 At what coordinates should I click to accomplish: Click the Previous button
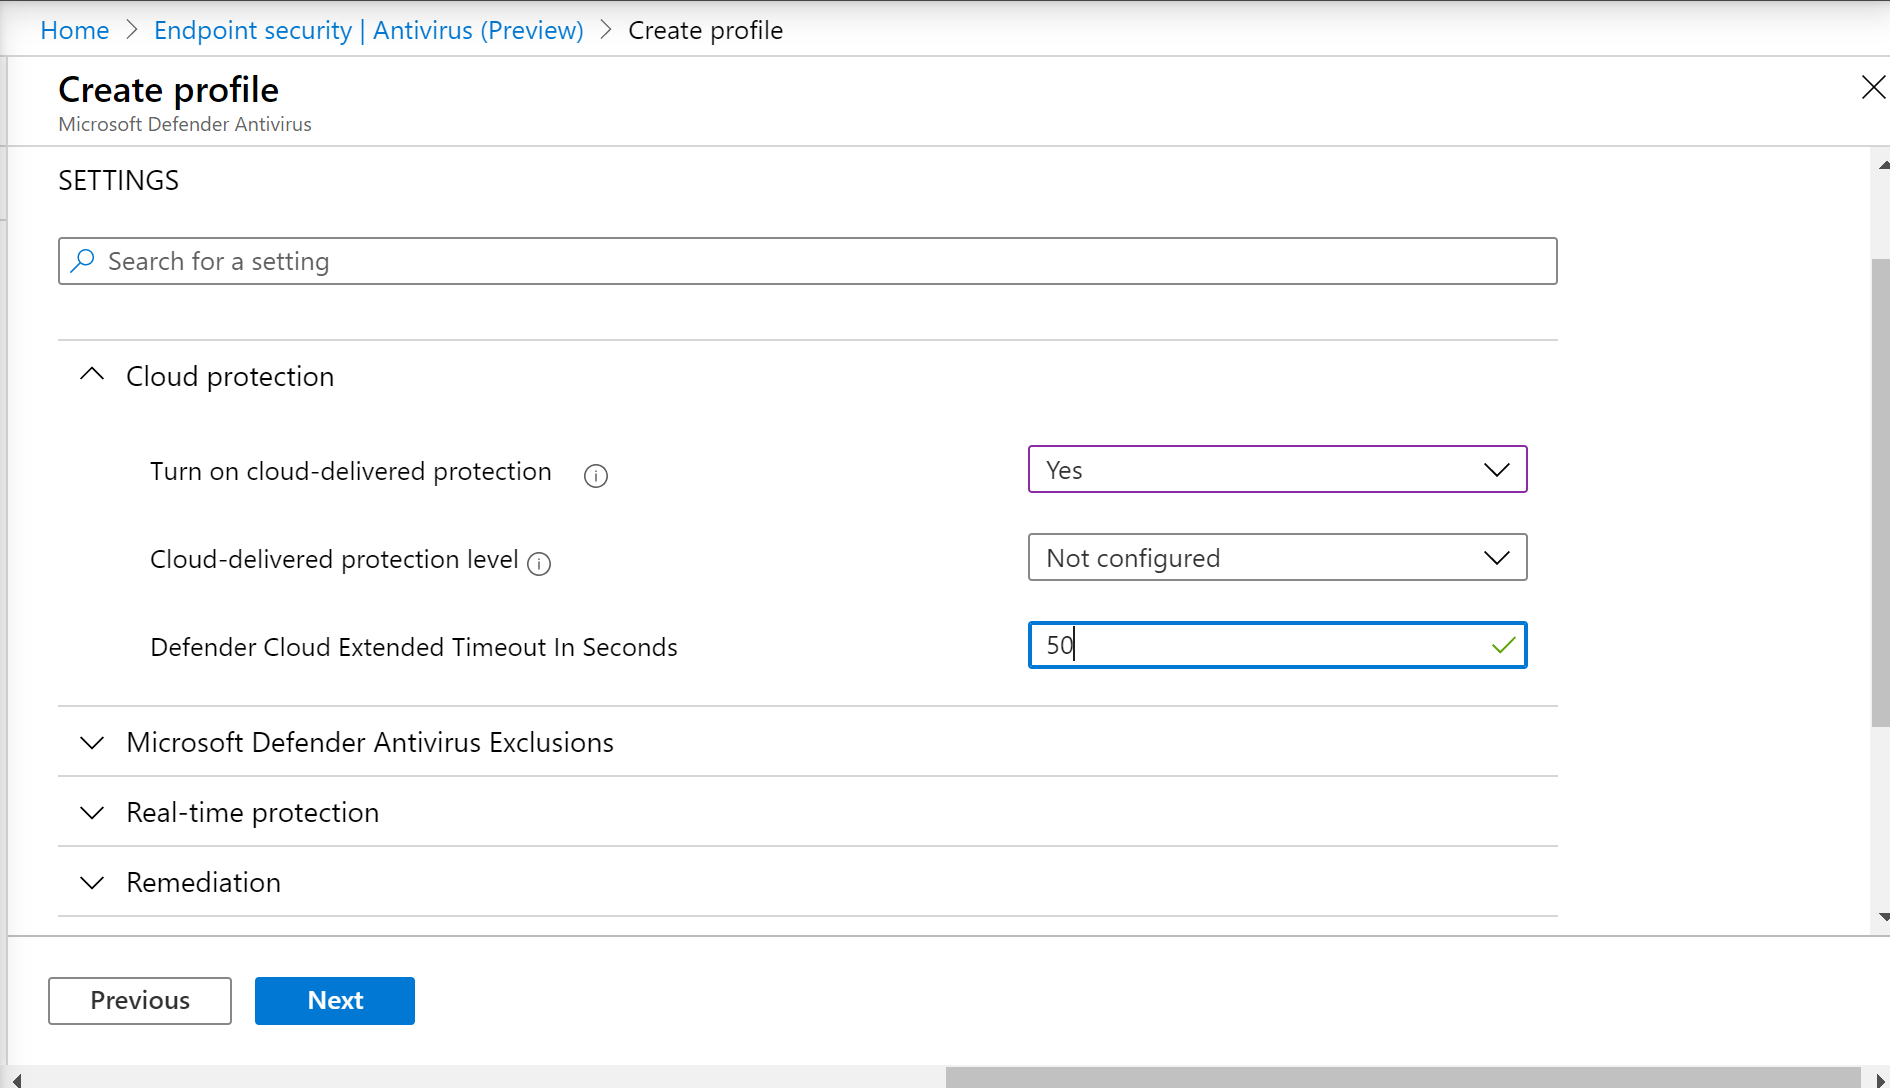point(140,1001)
